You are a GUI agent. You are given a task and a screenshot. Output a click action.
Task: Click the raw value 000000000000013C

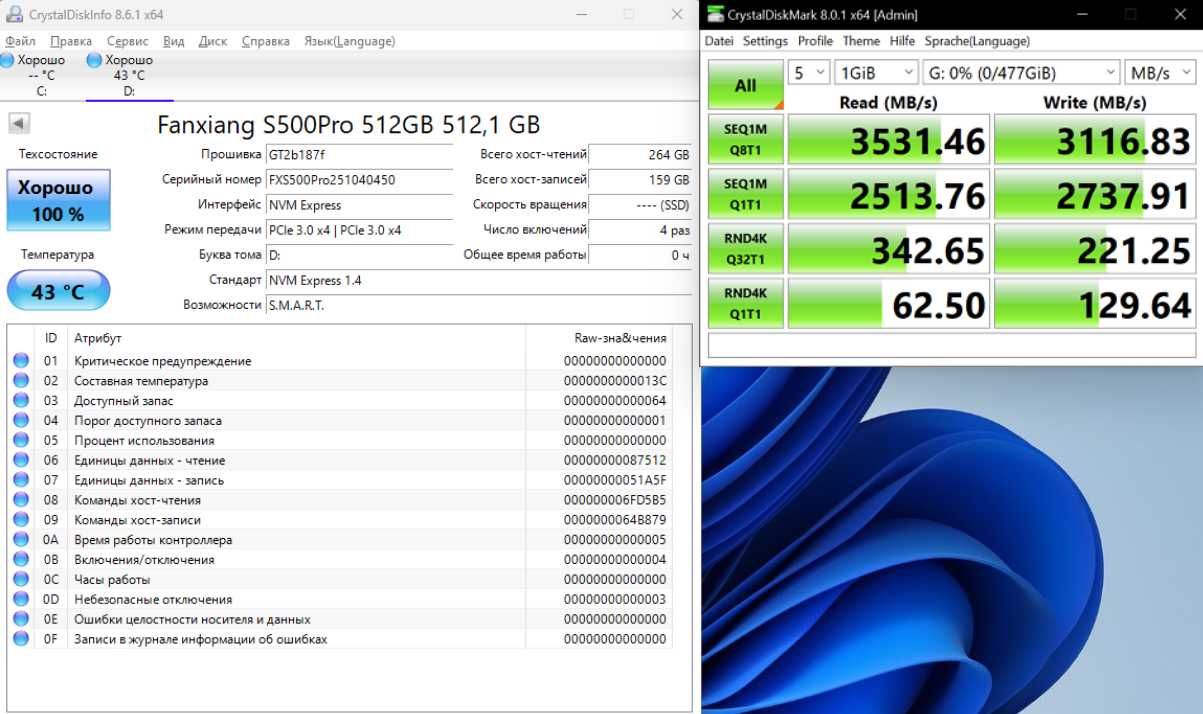[x=615, y=381]
